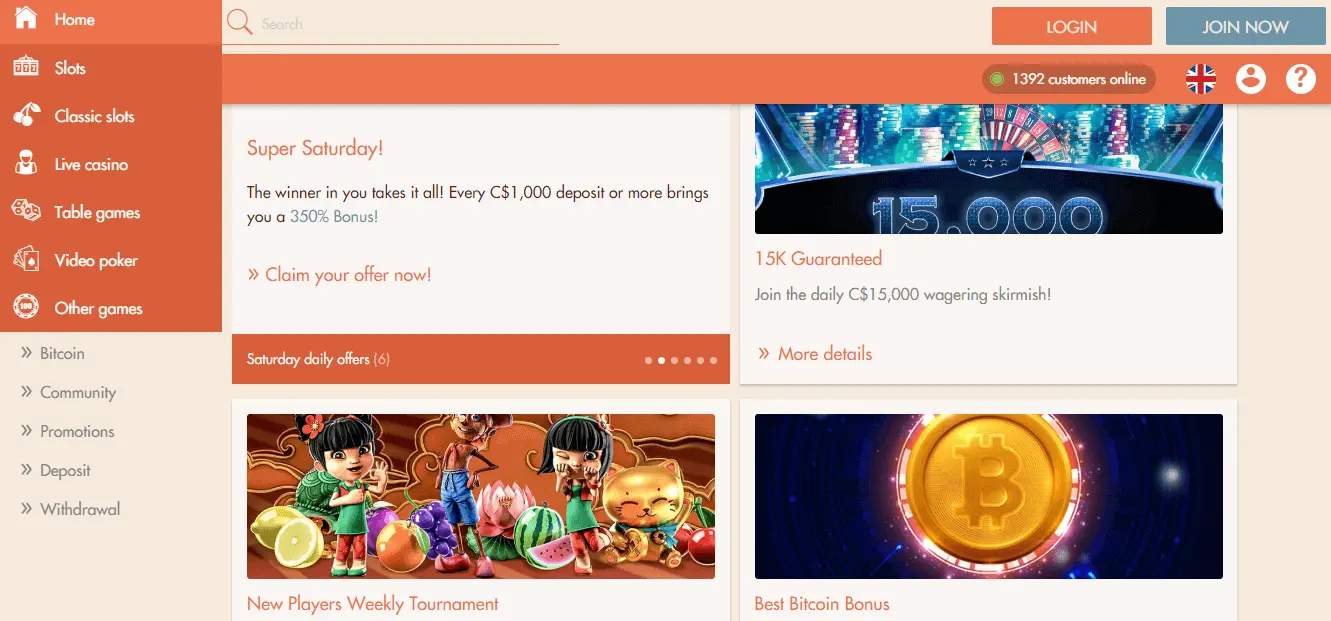Jump to the last carousel dot of daily offers
Screen dimensions: 1331x621
pos(713,360)
